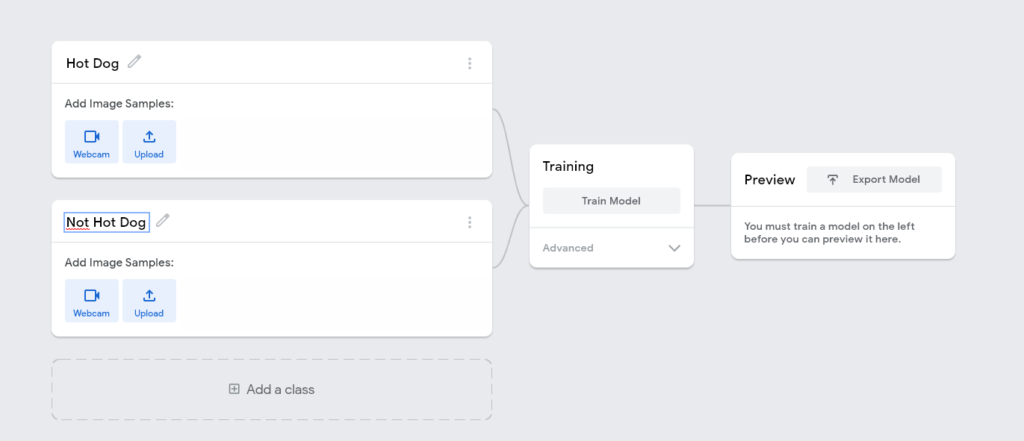
Task: Upload image samples for Not Hot Dog class
Action: pyautogui.click(x=149, y=301)
